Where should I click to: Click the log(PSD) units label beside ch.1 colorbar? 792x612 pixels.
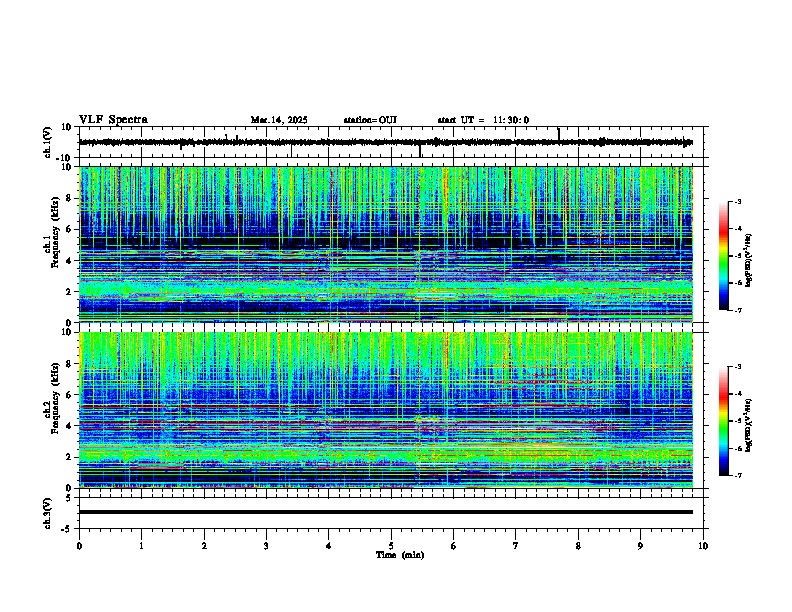(x=749, y=260)
